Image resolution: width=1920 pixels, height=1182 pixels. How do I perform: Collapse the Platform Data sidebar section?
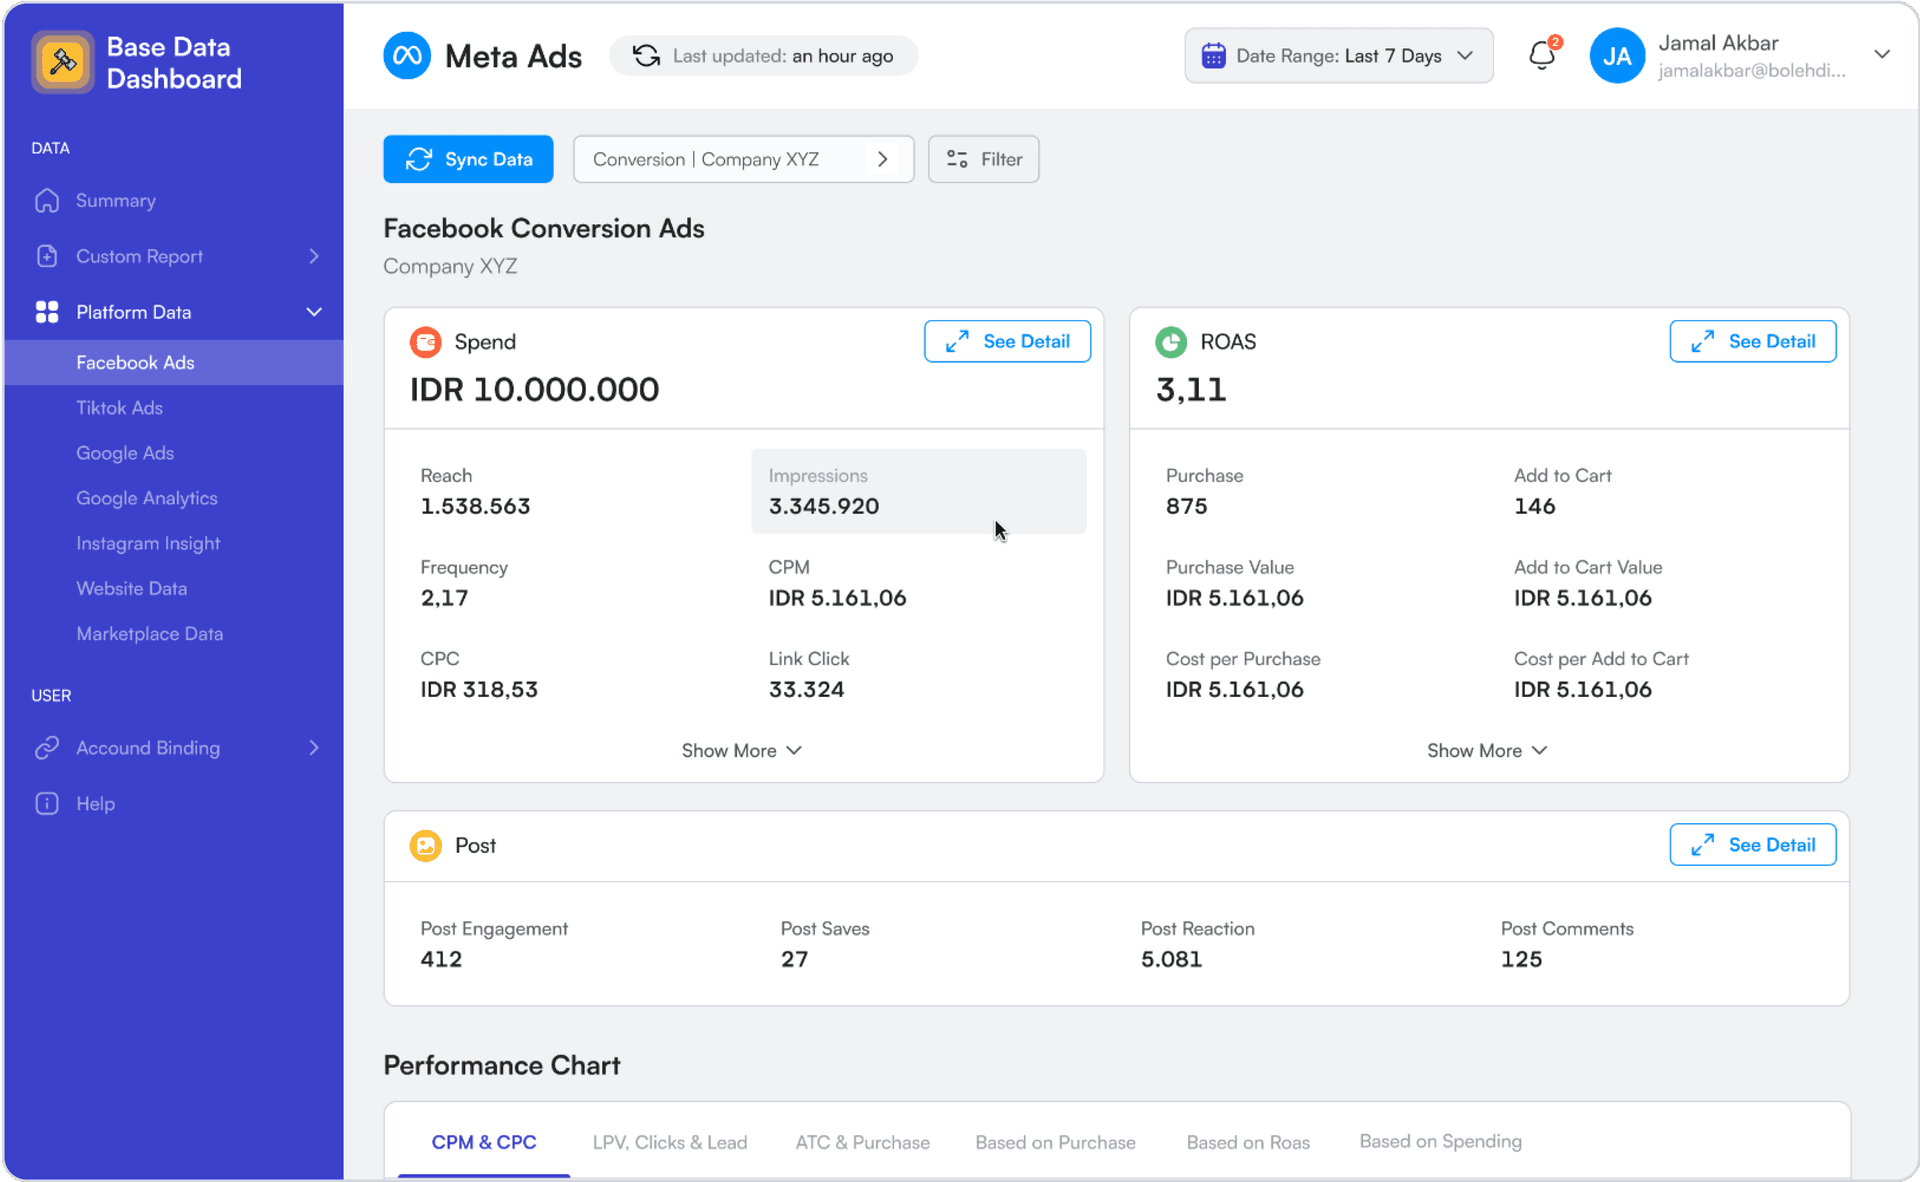pos(313,312)
